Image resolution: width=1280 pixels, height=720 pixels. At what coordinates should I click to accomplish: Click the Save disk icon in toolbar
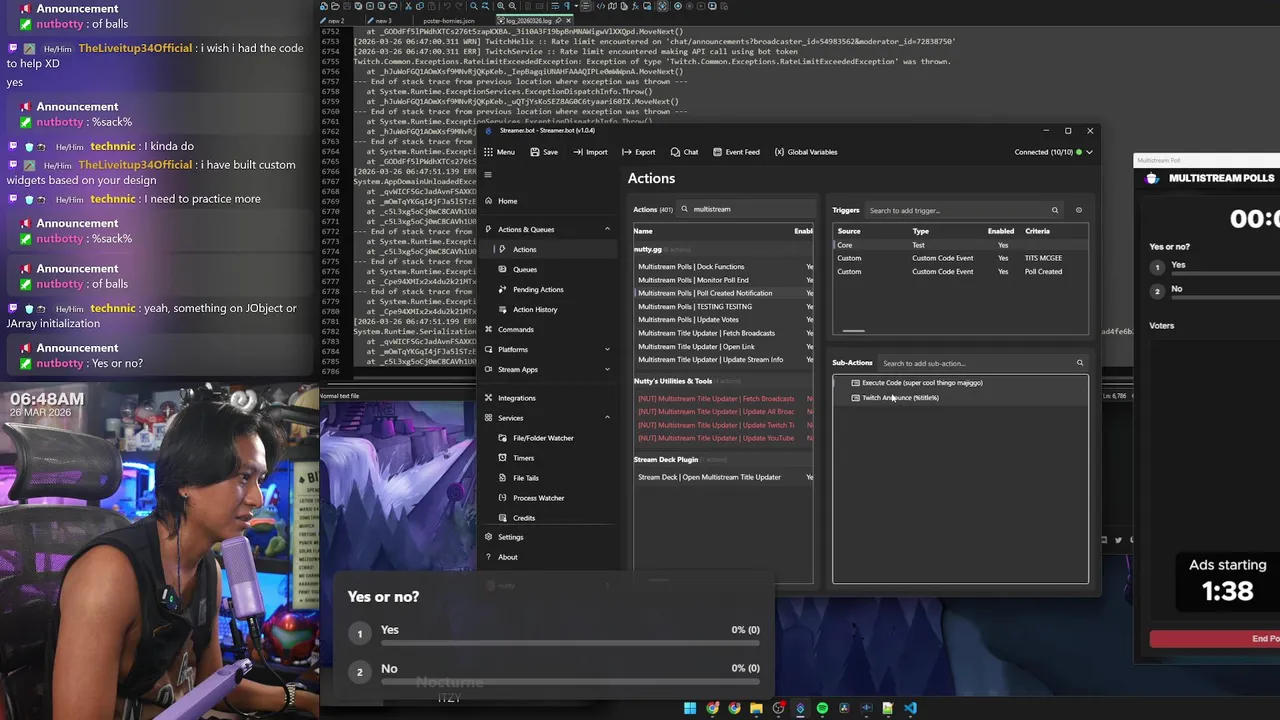coord(535,152)
